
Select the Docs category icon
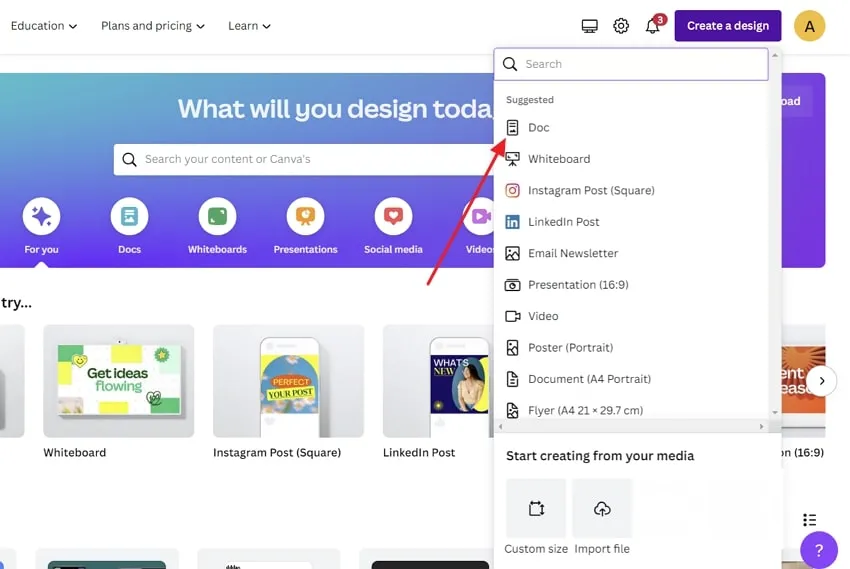coord(129,216)
